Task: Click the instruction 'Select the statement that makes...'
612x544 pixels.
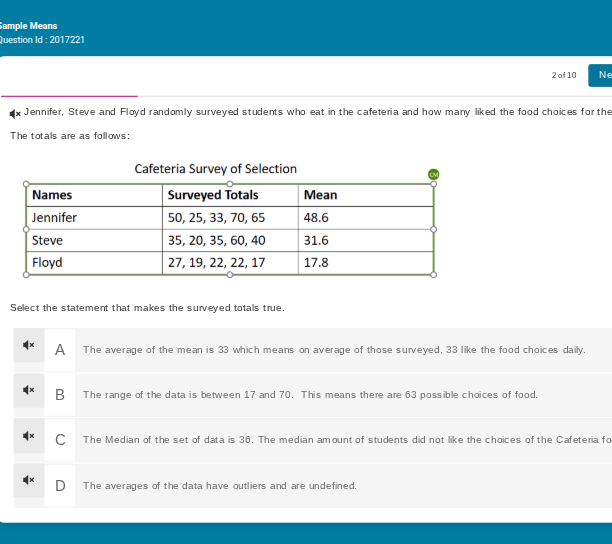Action: point(147,308)
